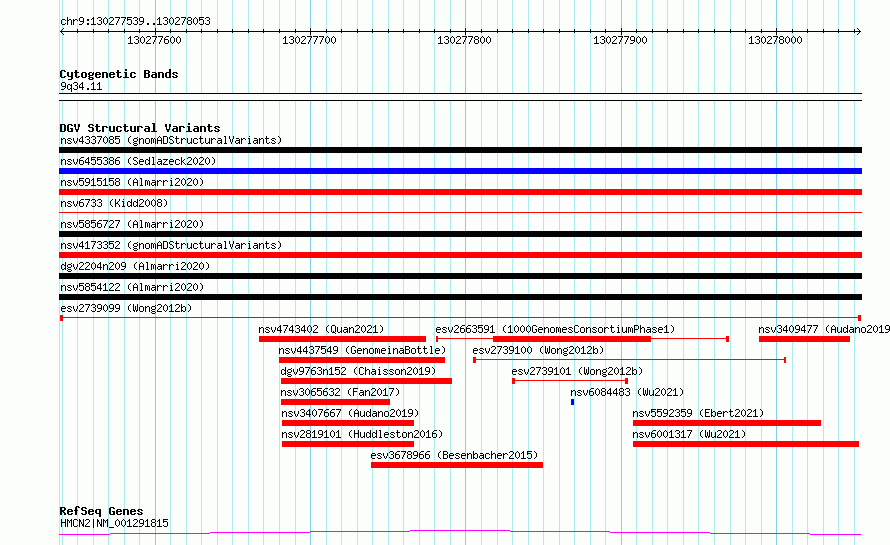Select the blue nsv6455386 Sedlazeck2020 bar
Viewport: 890px width, 545px height.
click(460, 171)
